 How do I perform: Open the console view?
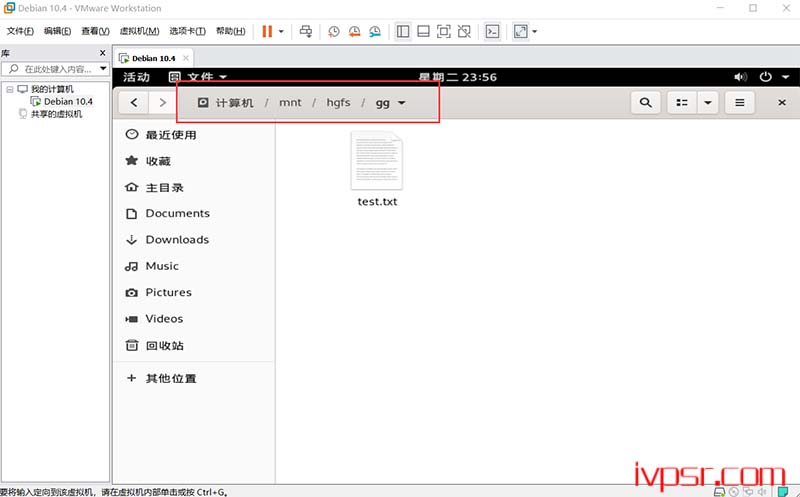(x=492, y=32)
